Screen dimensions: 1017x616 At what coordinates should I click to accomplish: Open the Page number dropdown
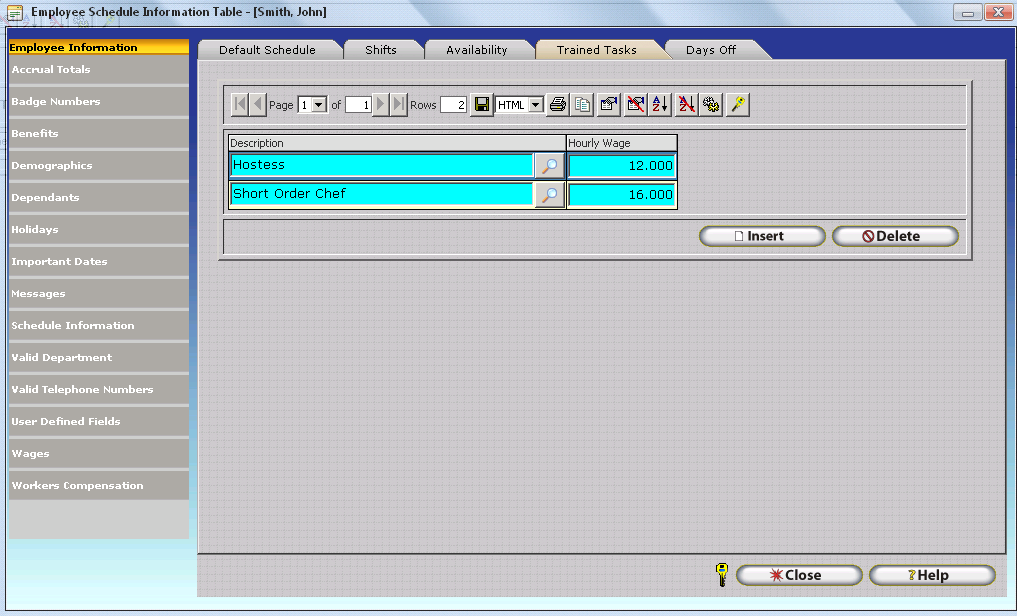pyautogui.click(x=319, y=105)
